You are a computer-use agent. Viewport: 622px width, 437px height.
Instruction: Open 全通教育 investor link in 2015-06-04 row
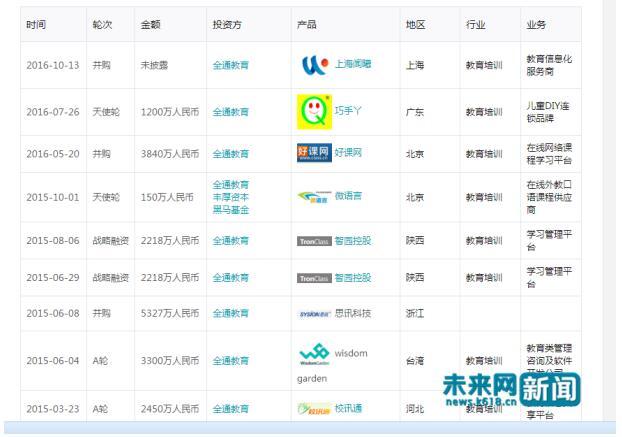coord(230,360)
